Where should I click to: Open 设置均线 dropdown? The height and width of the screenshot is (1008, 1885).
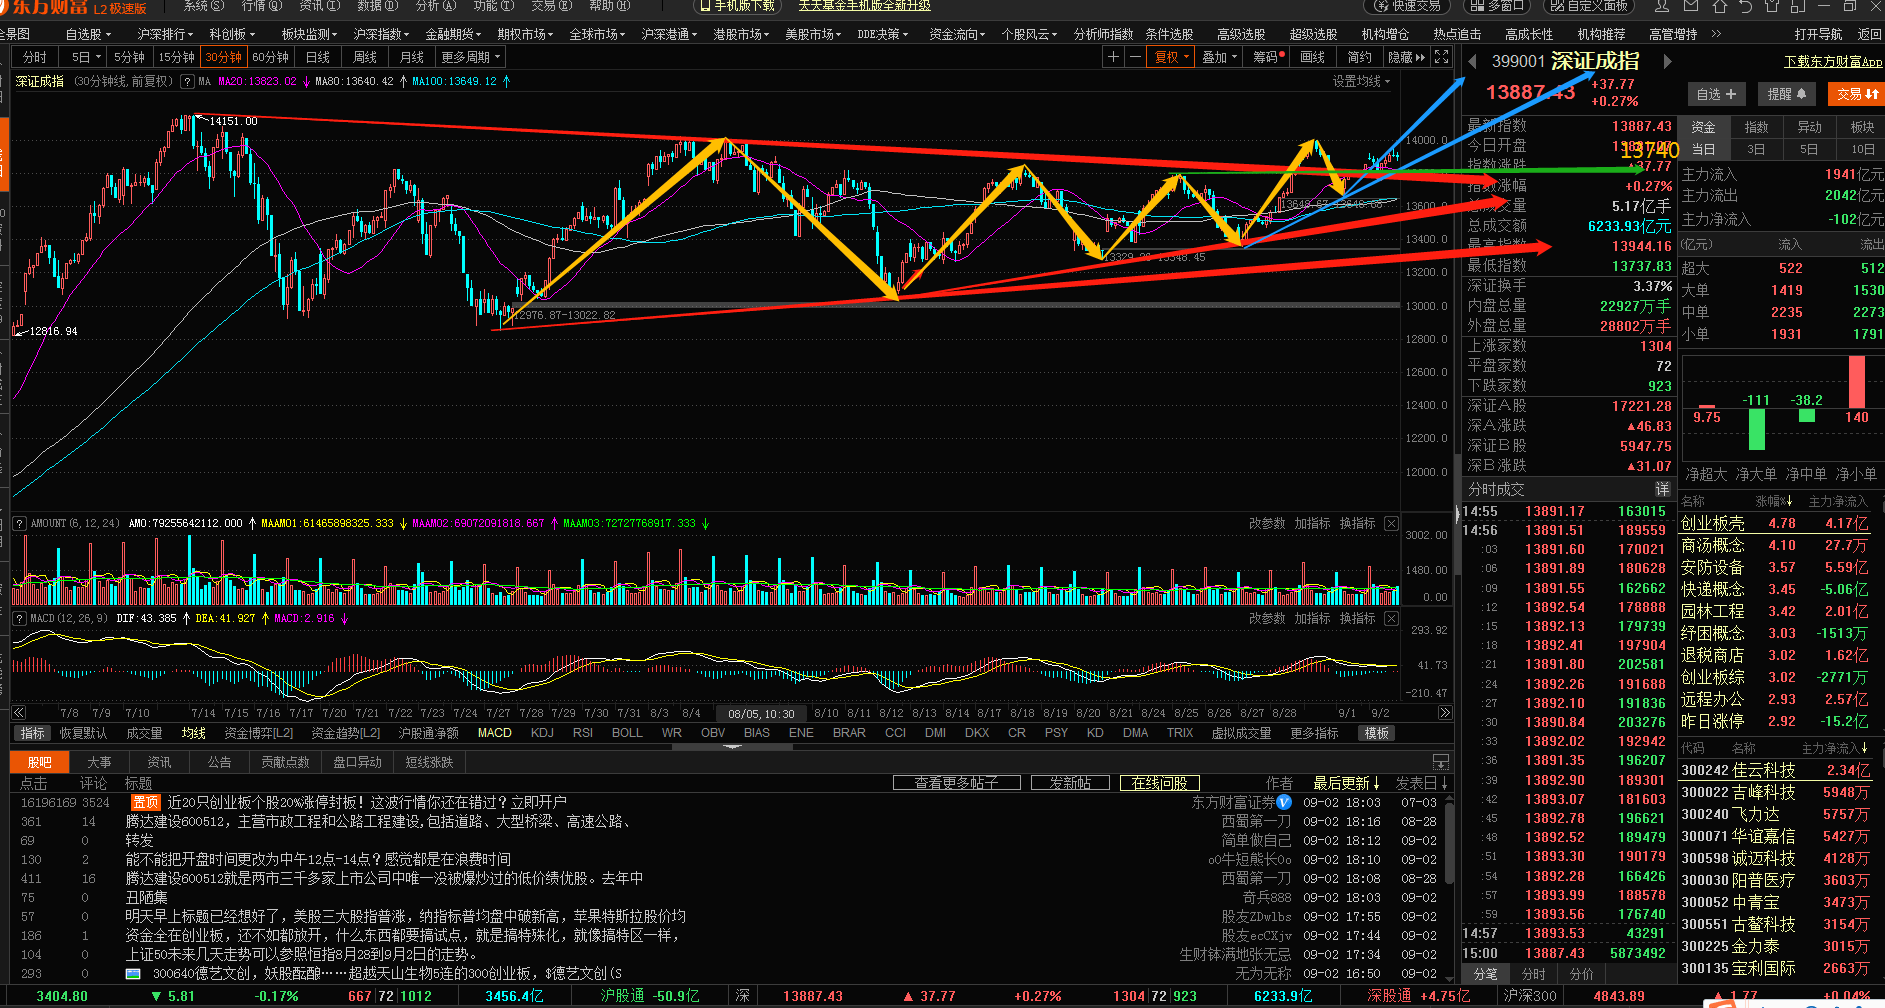click(1361, 81)
